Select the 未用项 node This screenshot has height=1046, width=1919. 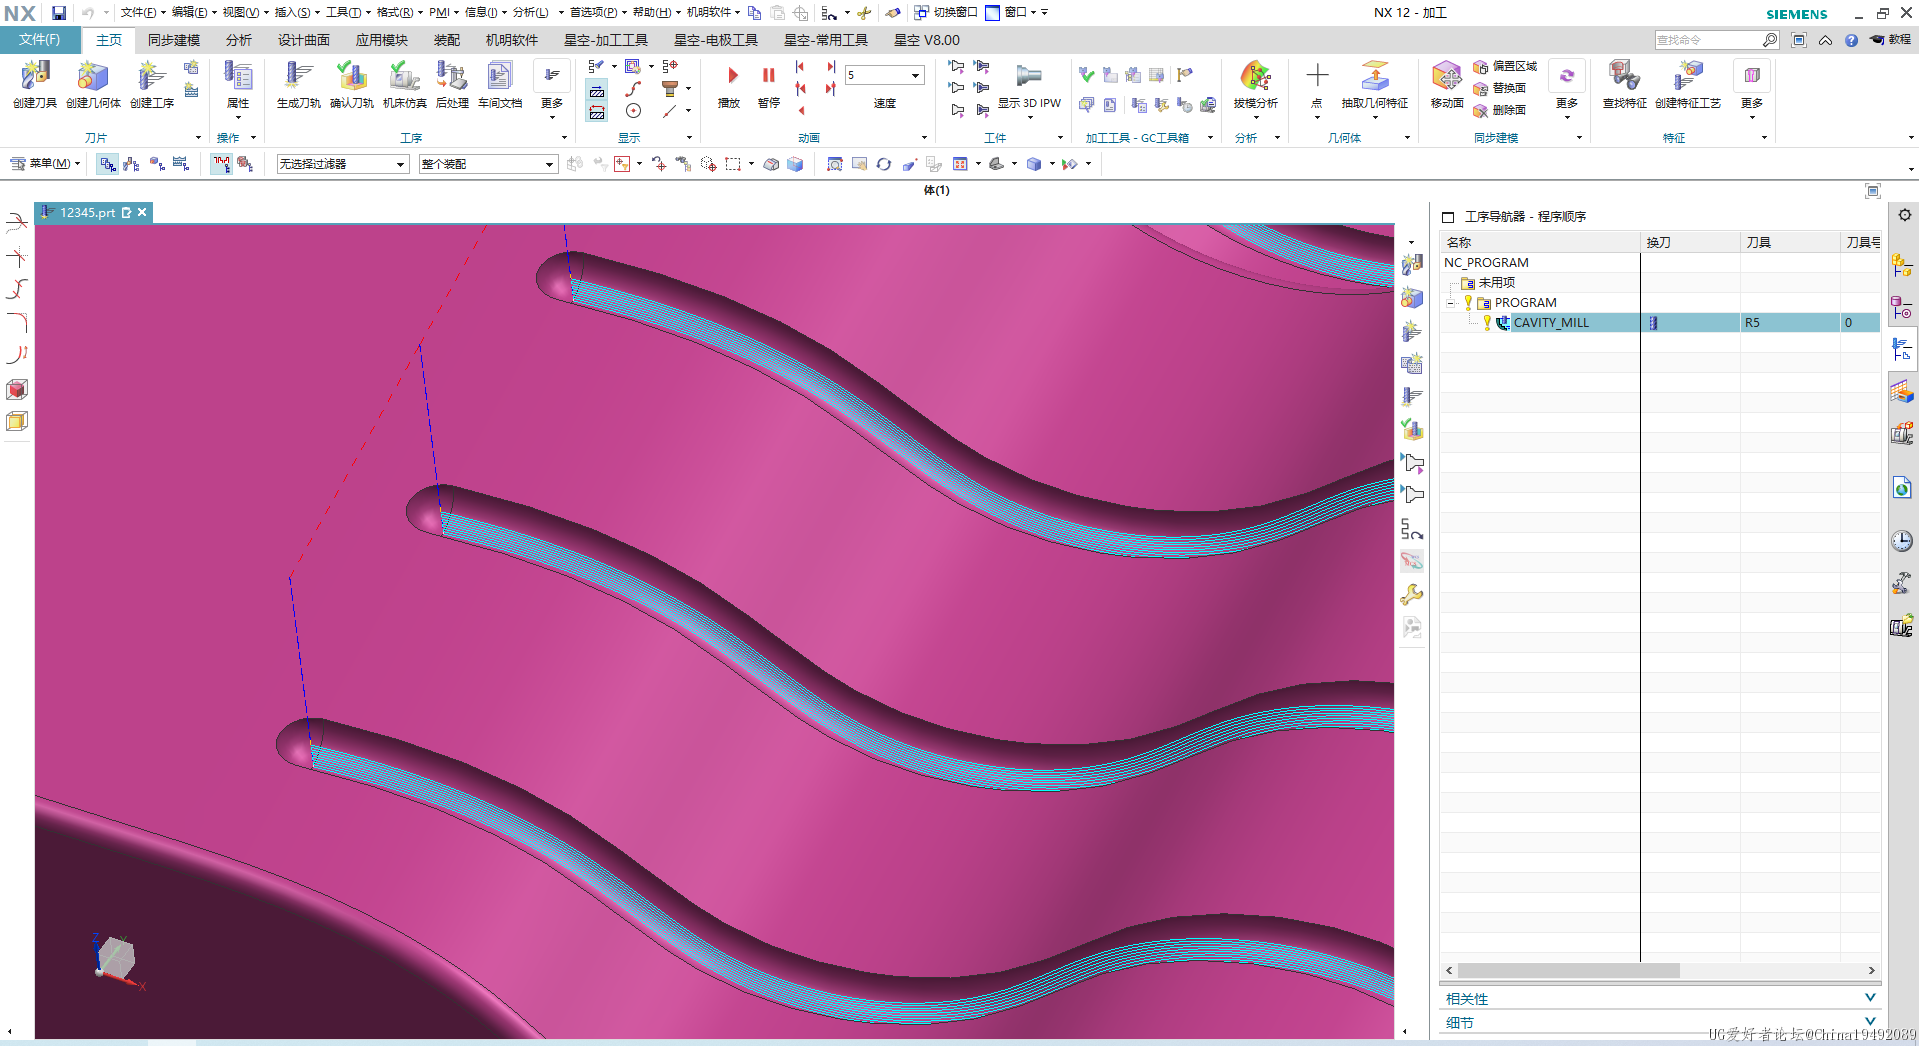[x=1496, y=283]
